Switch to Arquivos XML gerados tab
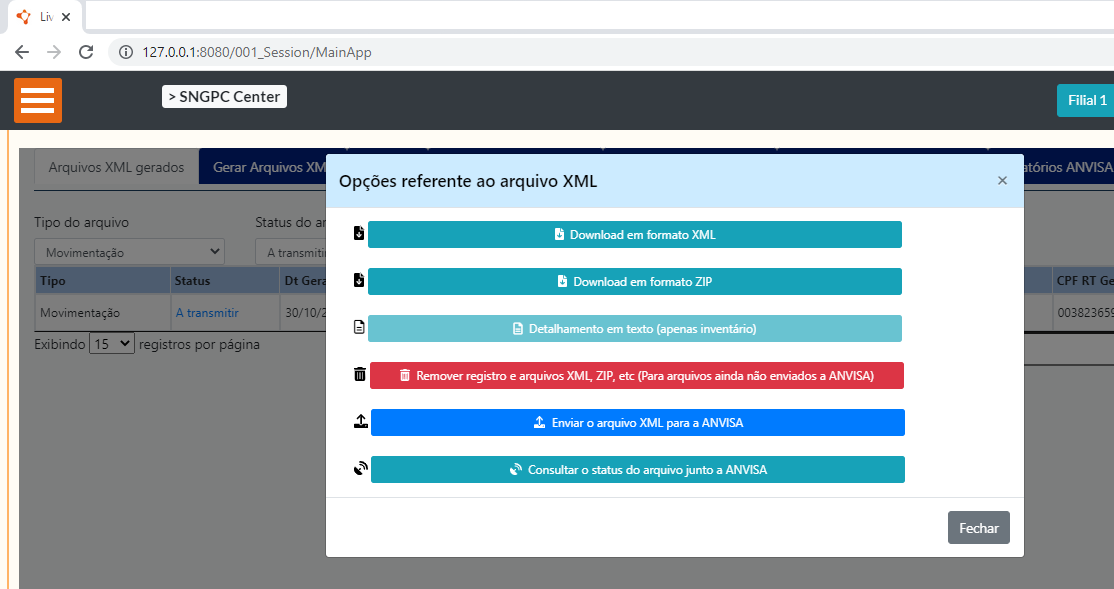This screenshot has height=589, width=1114. [x=116, y=167]
